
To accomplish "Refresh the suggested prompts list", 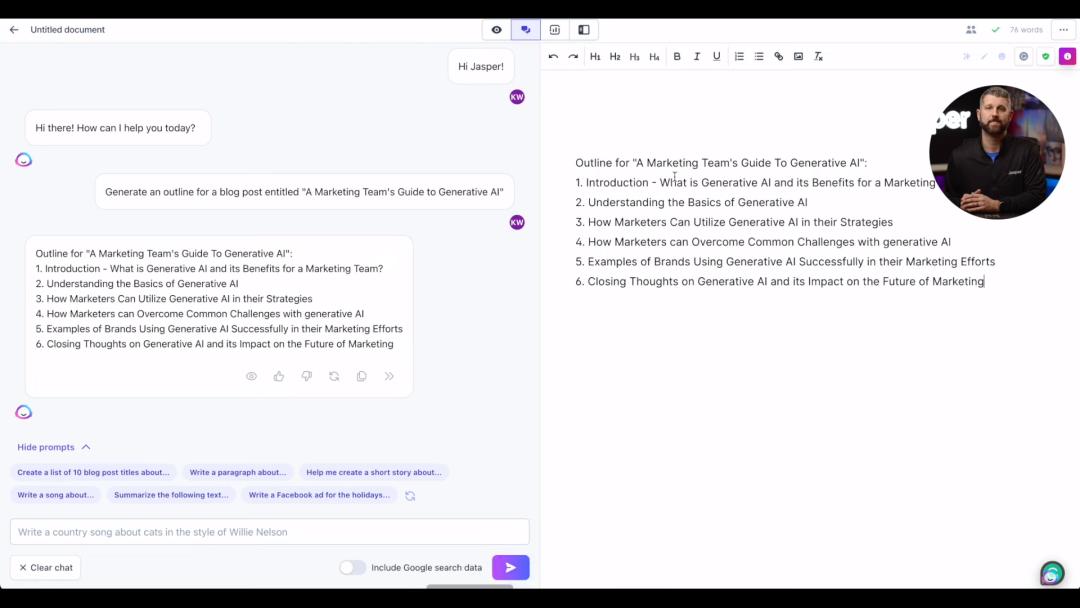I will 410,495.
